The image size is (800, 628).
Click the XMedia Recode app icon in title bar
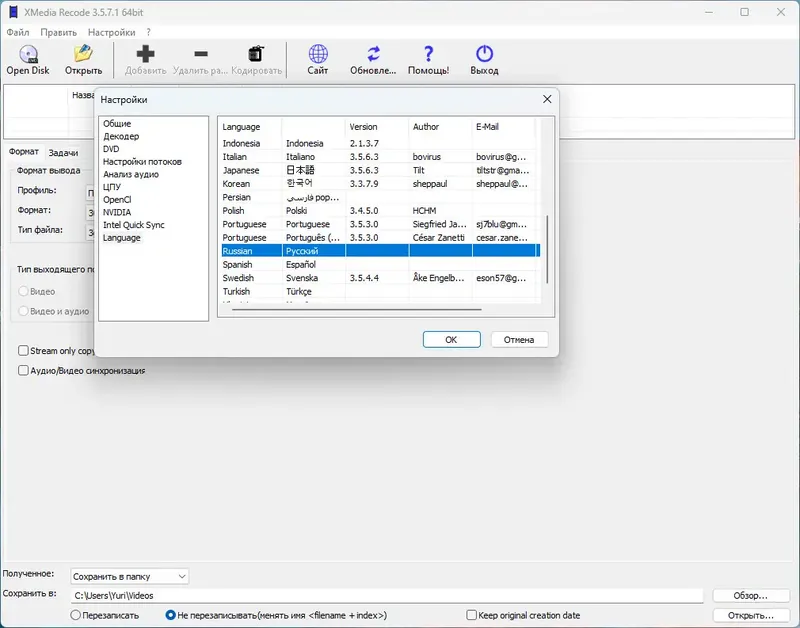tap(12, 12)
